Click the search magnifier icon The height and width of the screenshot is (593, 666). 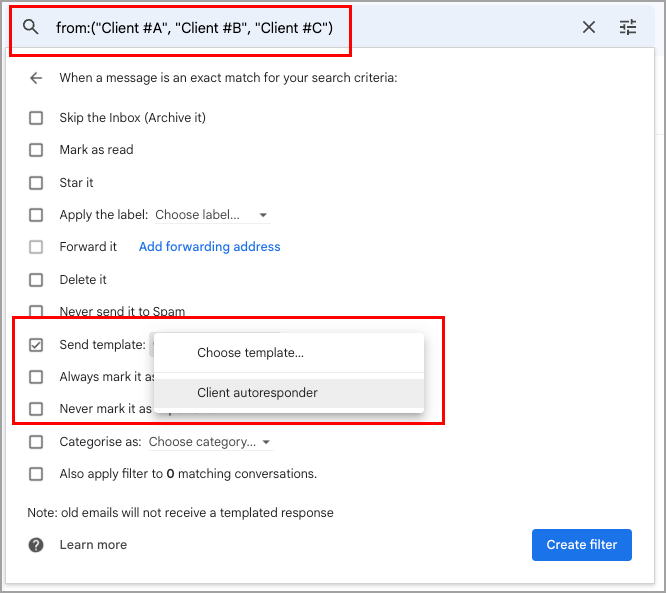coord(31,27)
